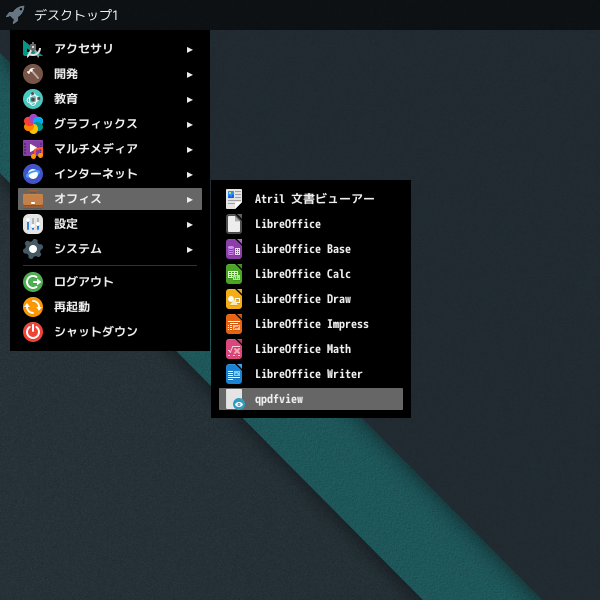Click the デスクトップ1 workspace label

coord(76,15)
